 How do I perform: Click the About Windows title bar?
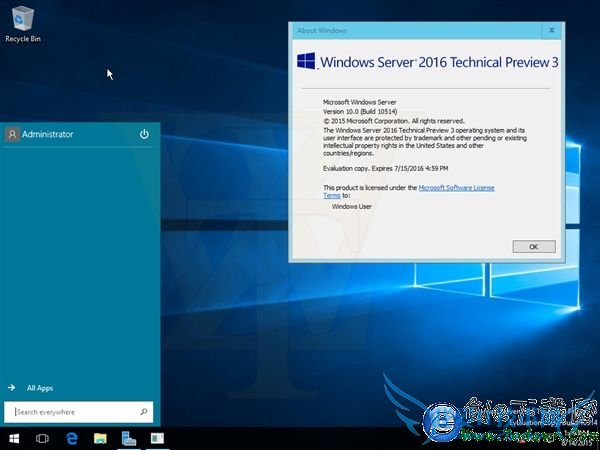[417, 31]
